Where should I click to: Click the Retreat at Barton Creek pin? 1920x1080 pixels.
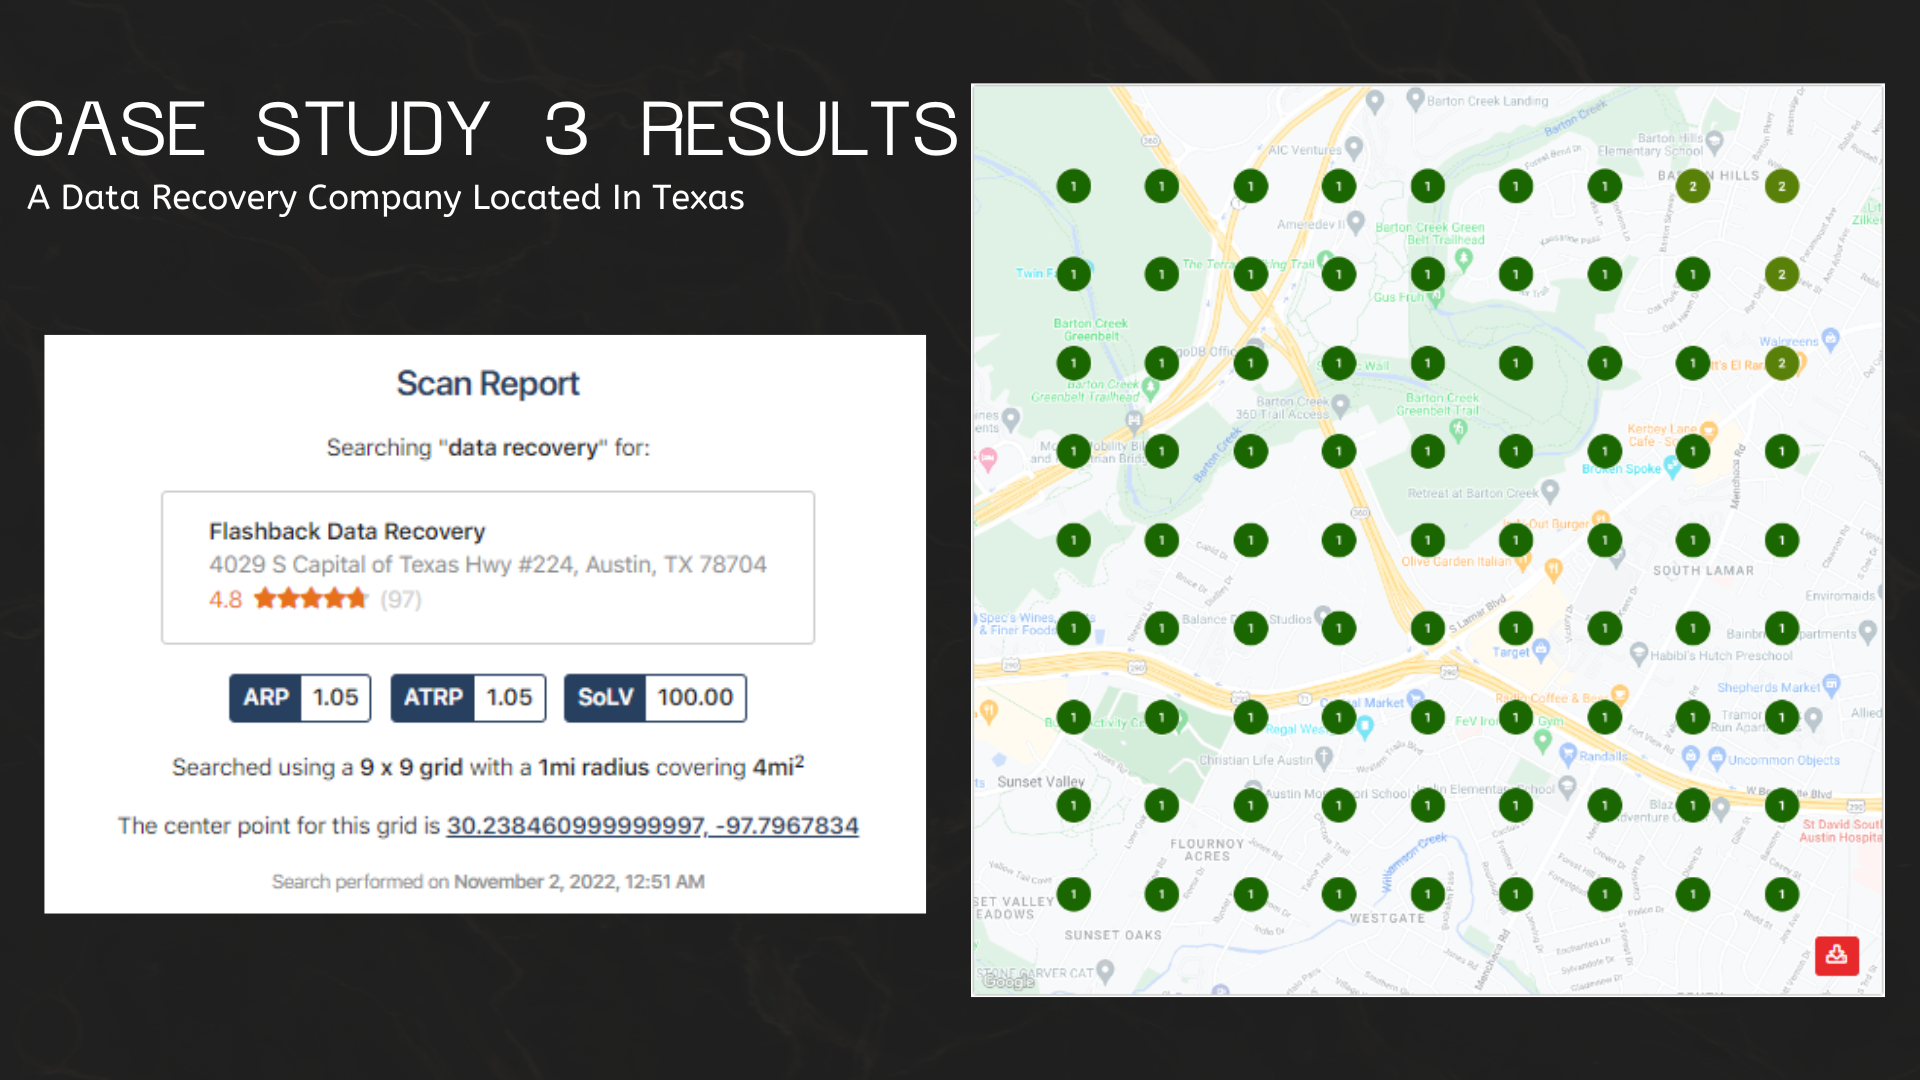[1550, 490]
